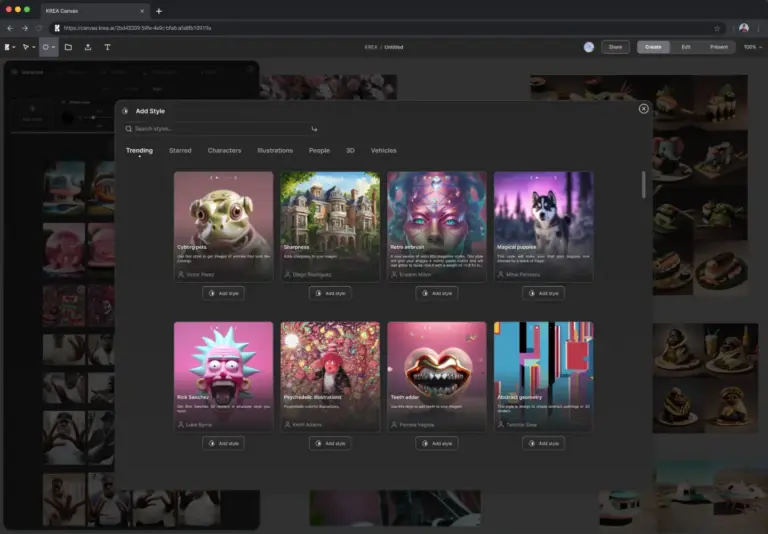
Task: Switch to Present mode
Action: 718,47
